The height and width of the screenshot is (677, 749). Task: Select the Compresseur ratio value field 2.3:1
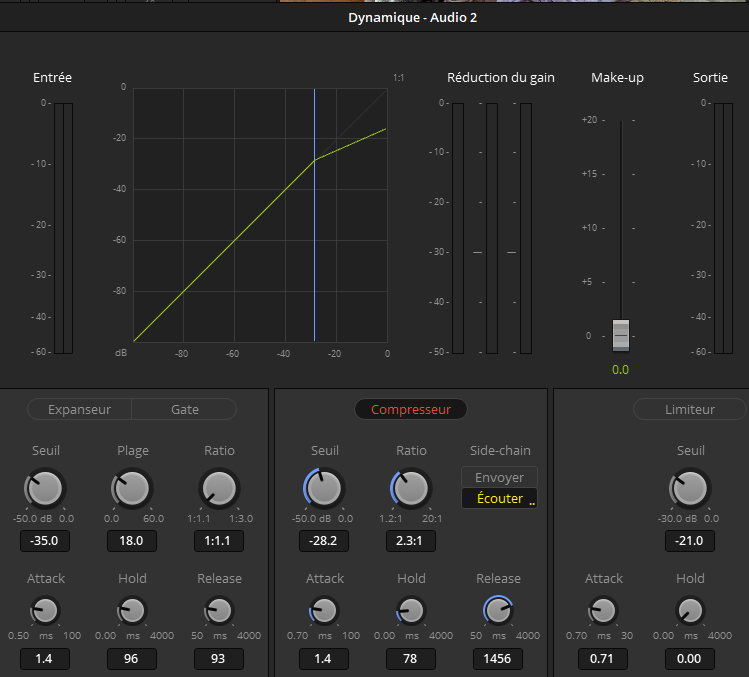pyautogui.click(x=411, y=541)
